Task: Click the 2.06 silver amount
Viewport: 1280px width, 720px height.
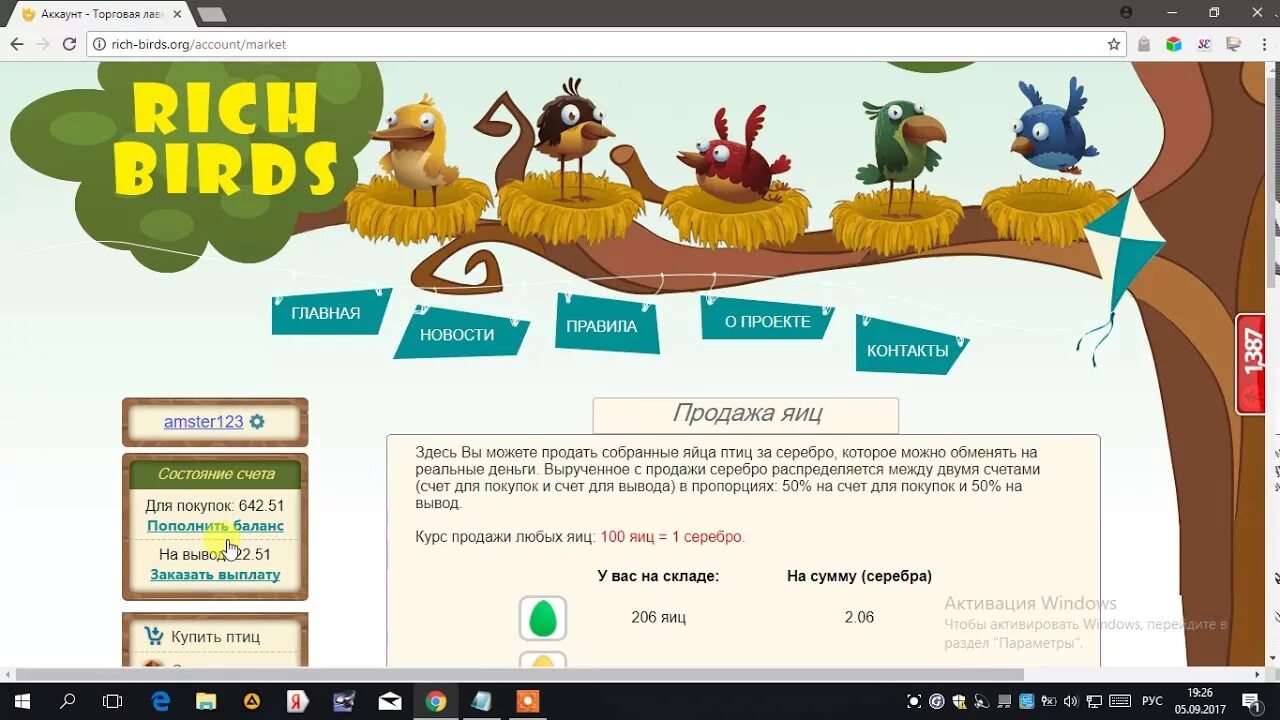Action: 859,618
